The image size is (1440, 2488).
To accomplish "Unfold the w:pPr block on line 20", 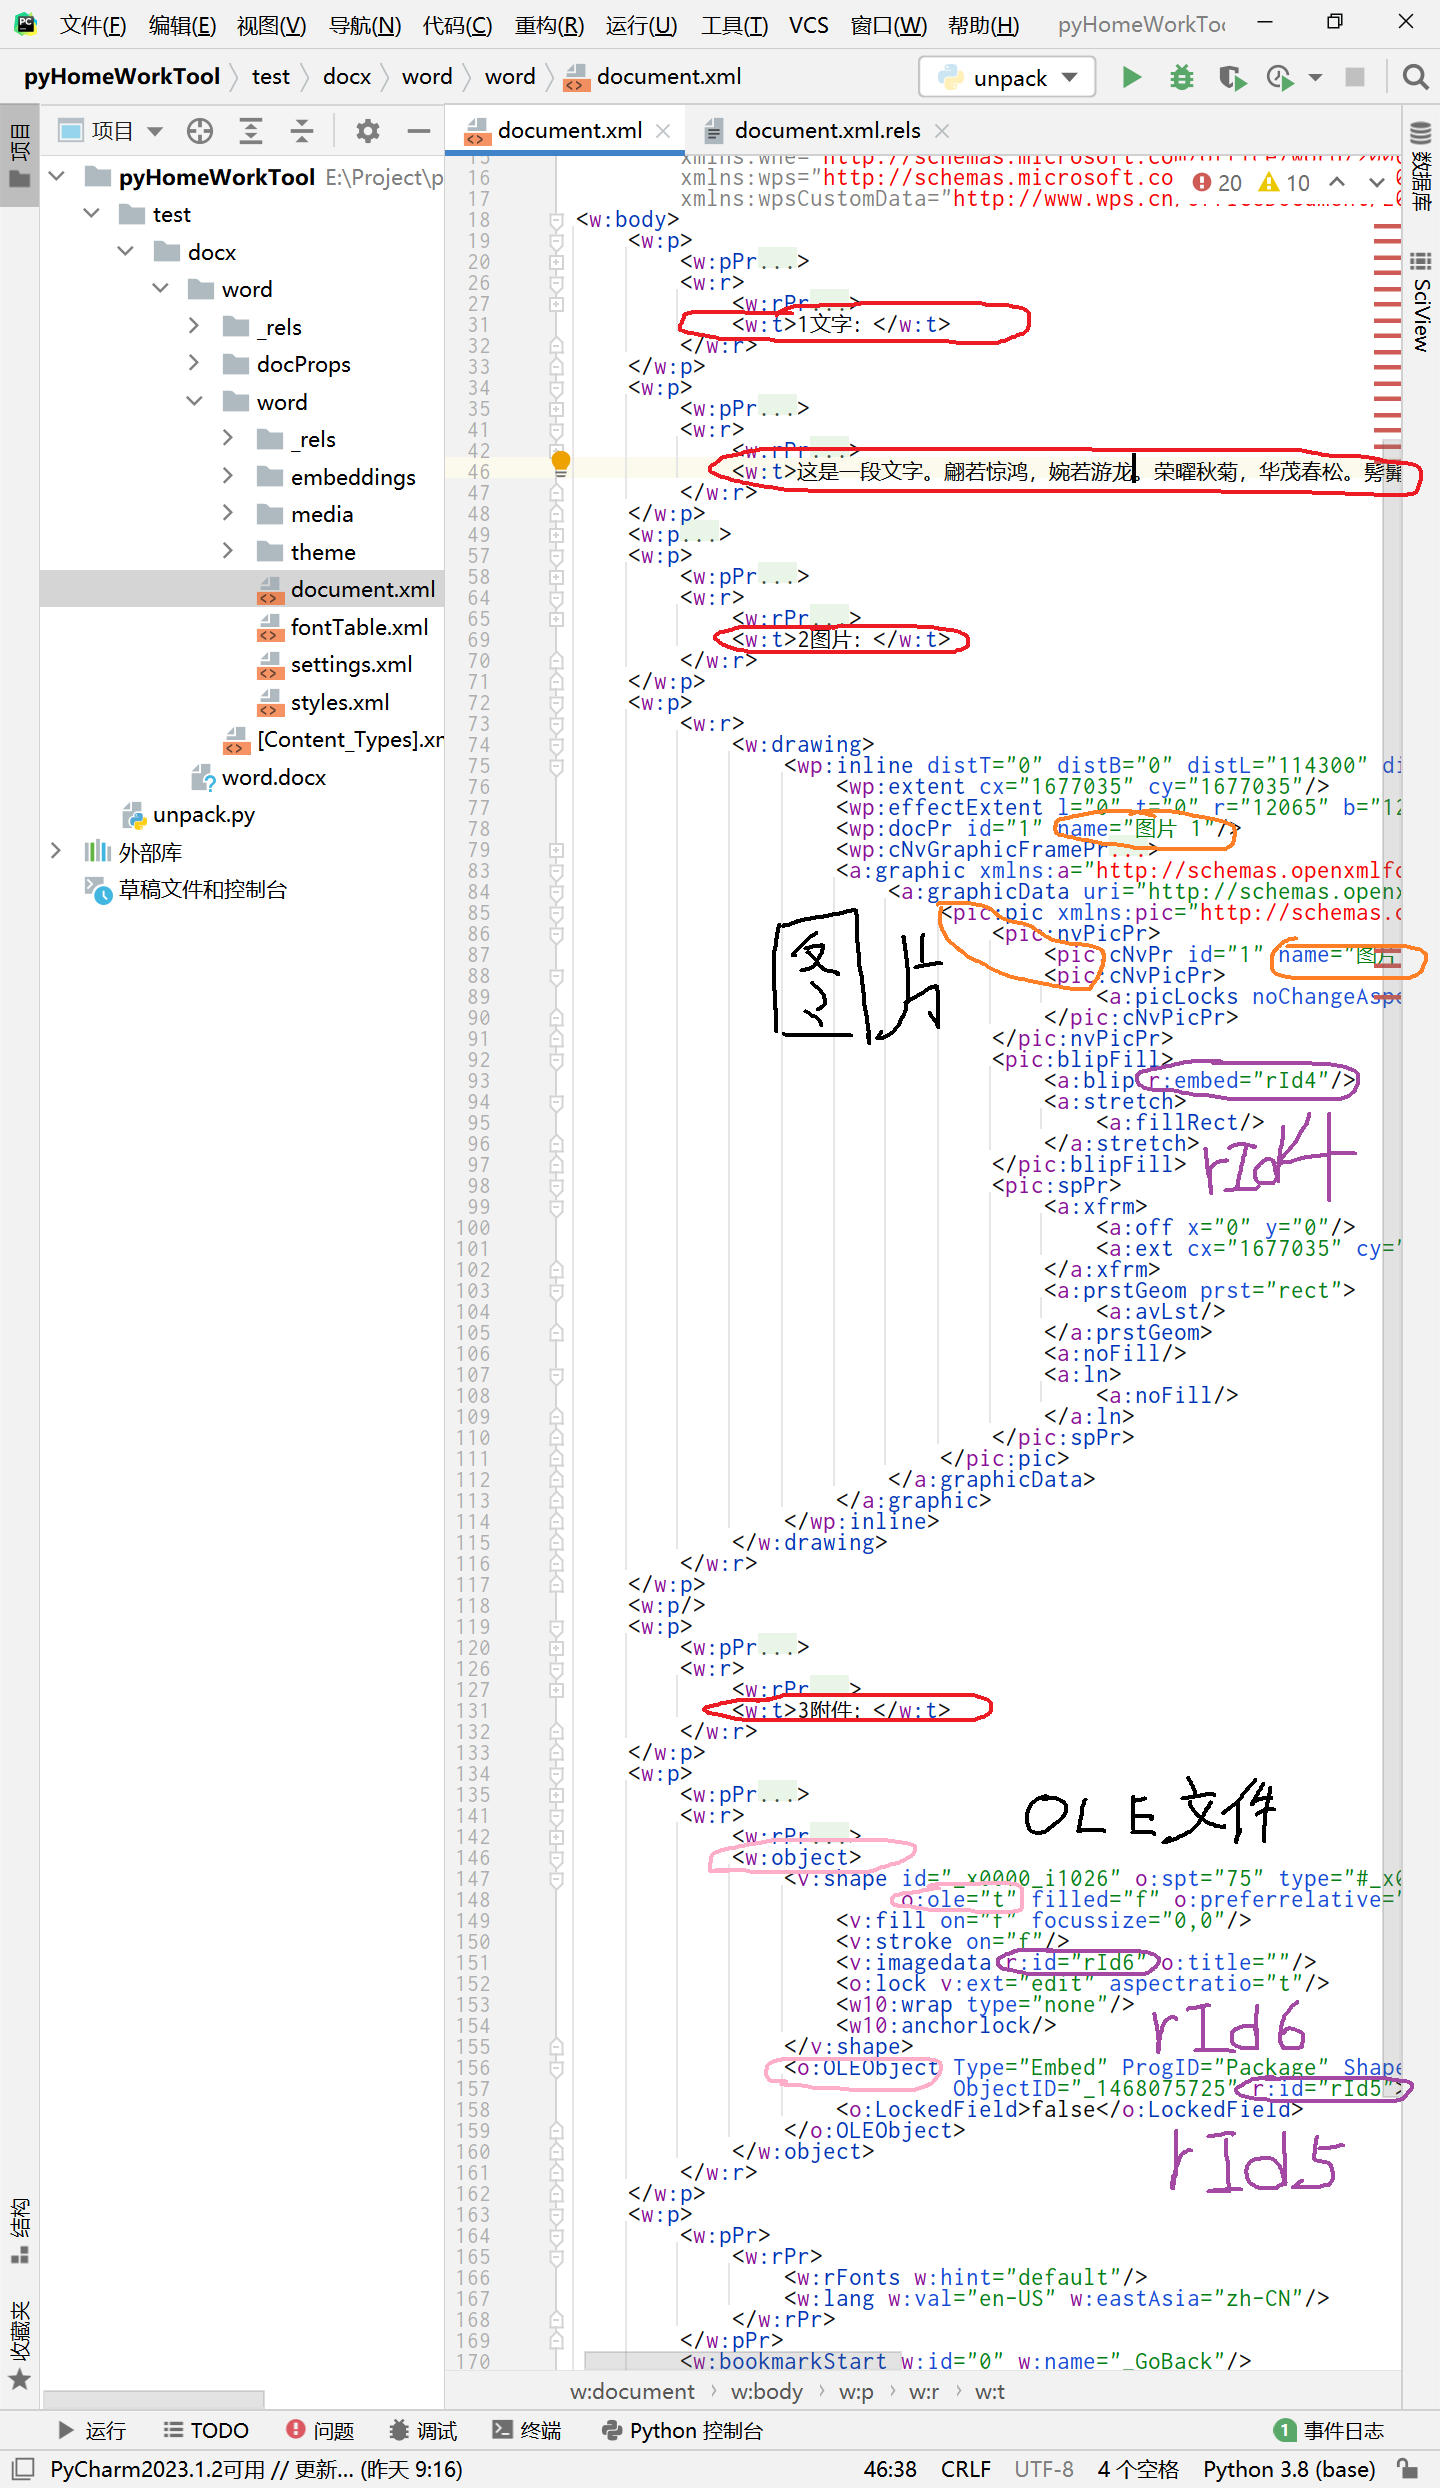I will (x=556, y=262).
